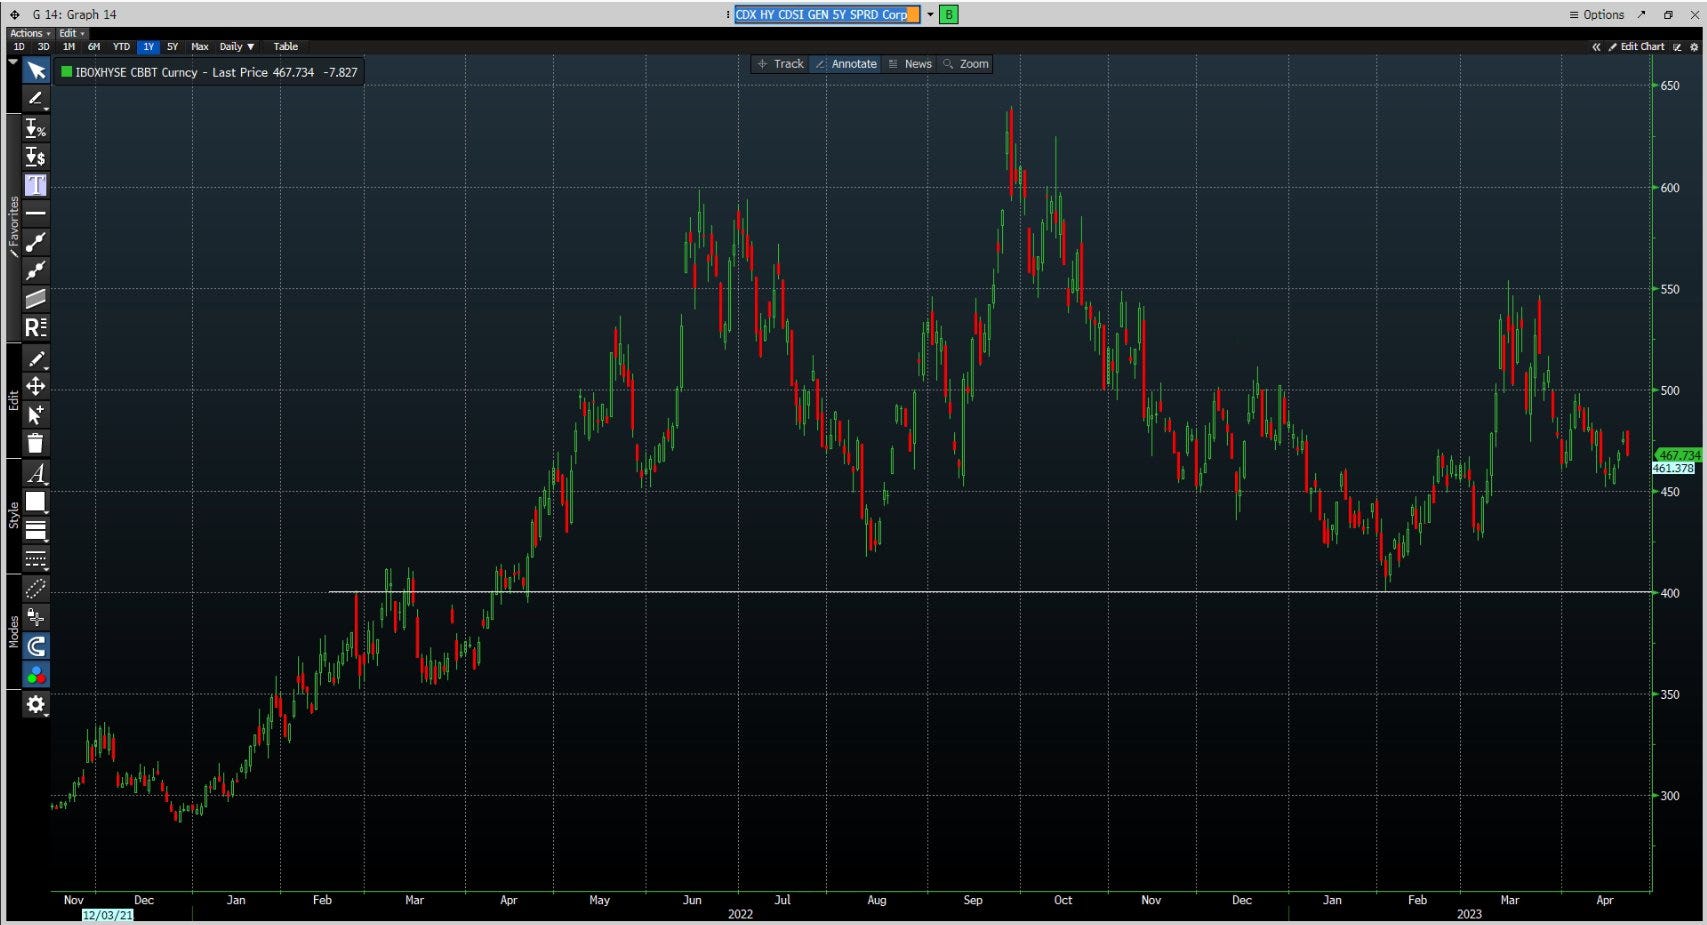Open the Options menu
This screenshot has width=1707, height=925.
(x=1597, y=14)
